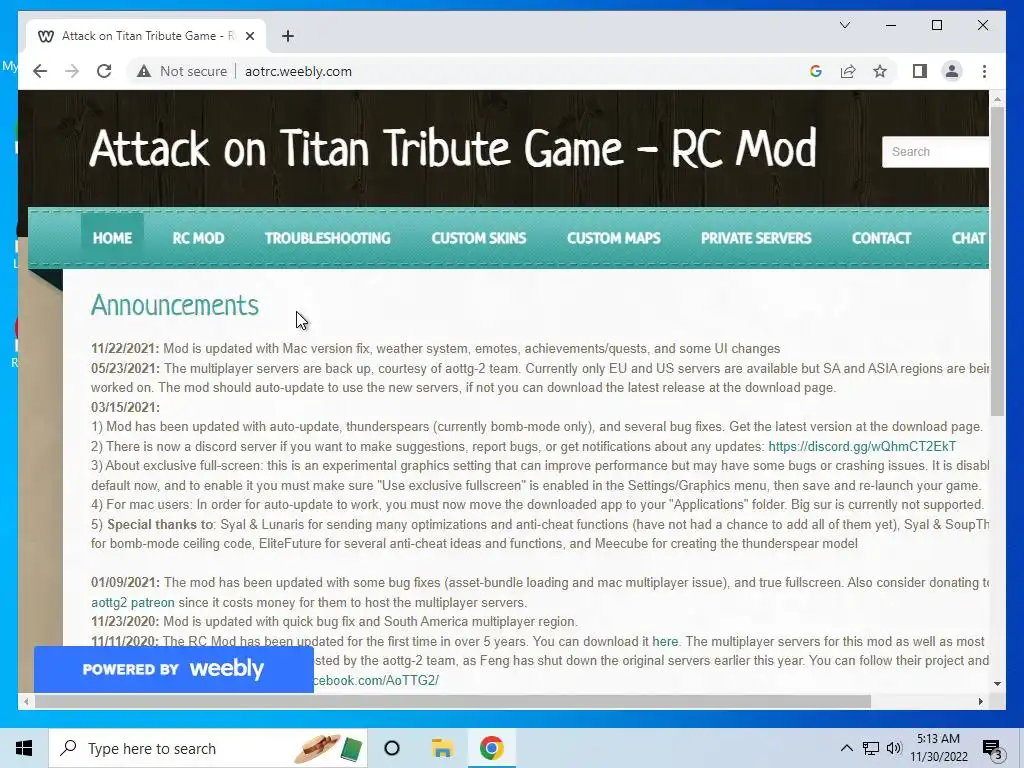The height and width of the screenshot is (768, 1024).
Task: Go back to the previous page
Action: pyautogui.click(x=40, y=71)
